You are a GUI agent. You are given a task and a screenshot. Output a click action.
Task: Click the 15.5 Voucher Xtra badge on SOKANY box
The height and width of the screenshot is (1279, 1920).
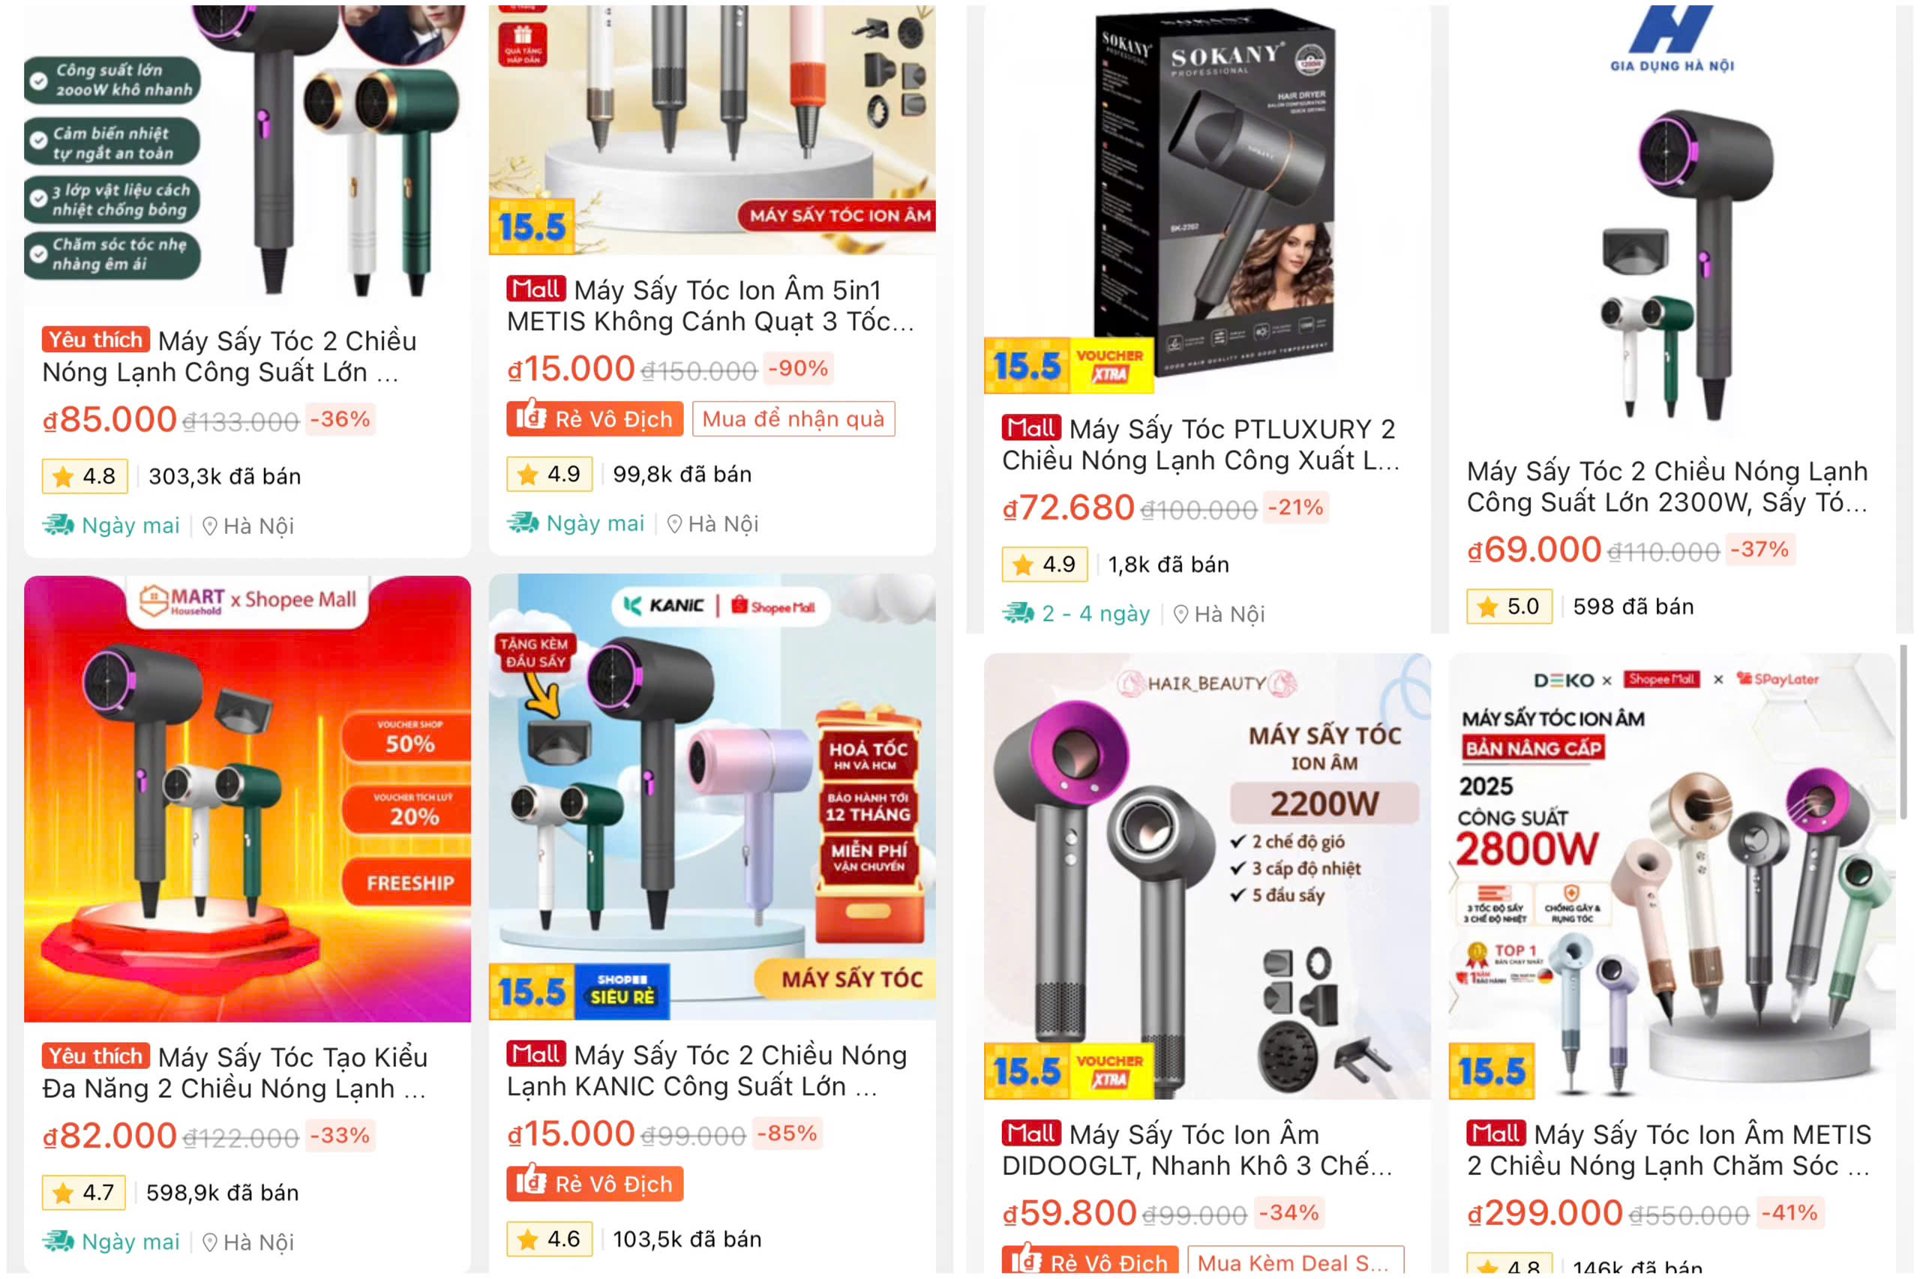pos(1069,365)
